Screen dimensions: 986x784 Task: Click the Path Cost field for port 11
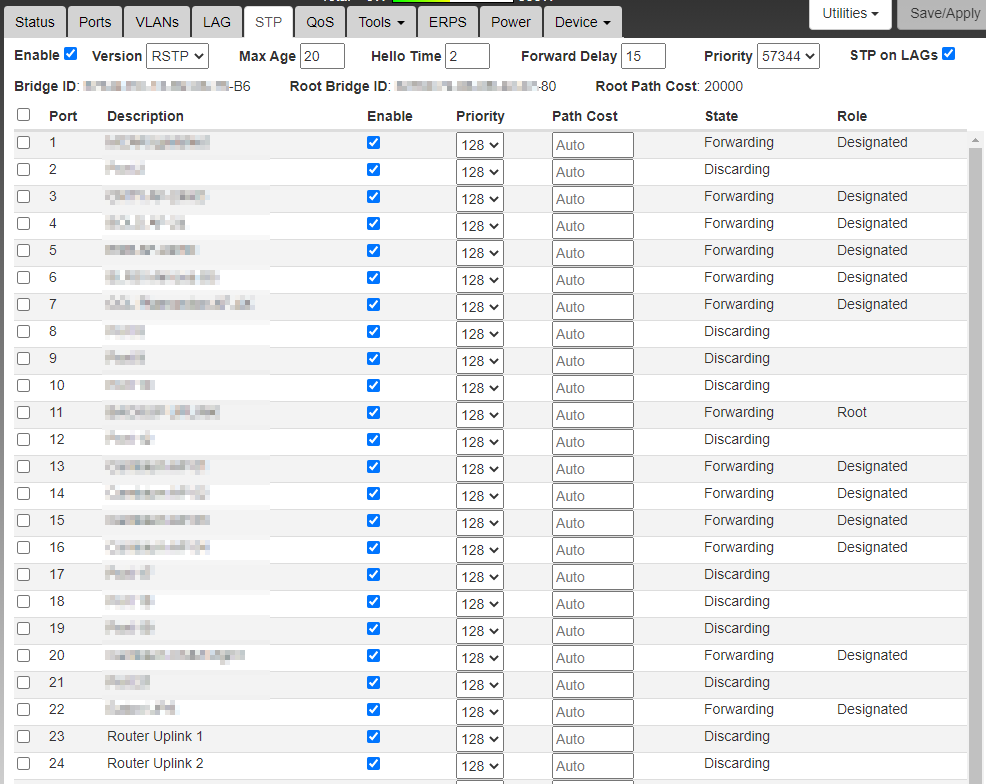point(592,415)
